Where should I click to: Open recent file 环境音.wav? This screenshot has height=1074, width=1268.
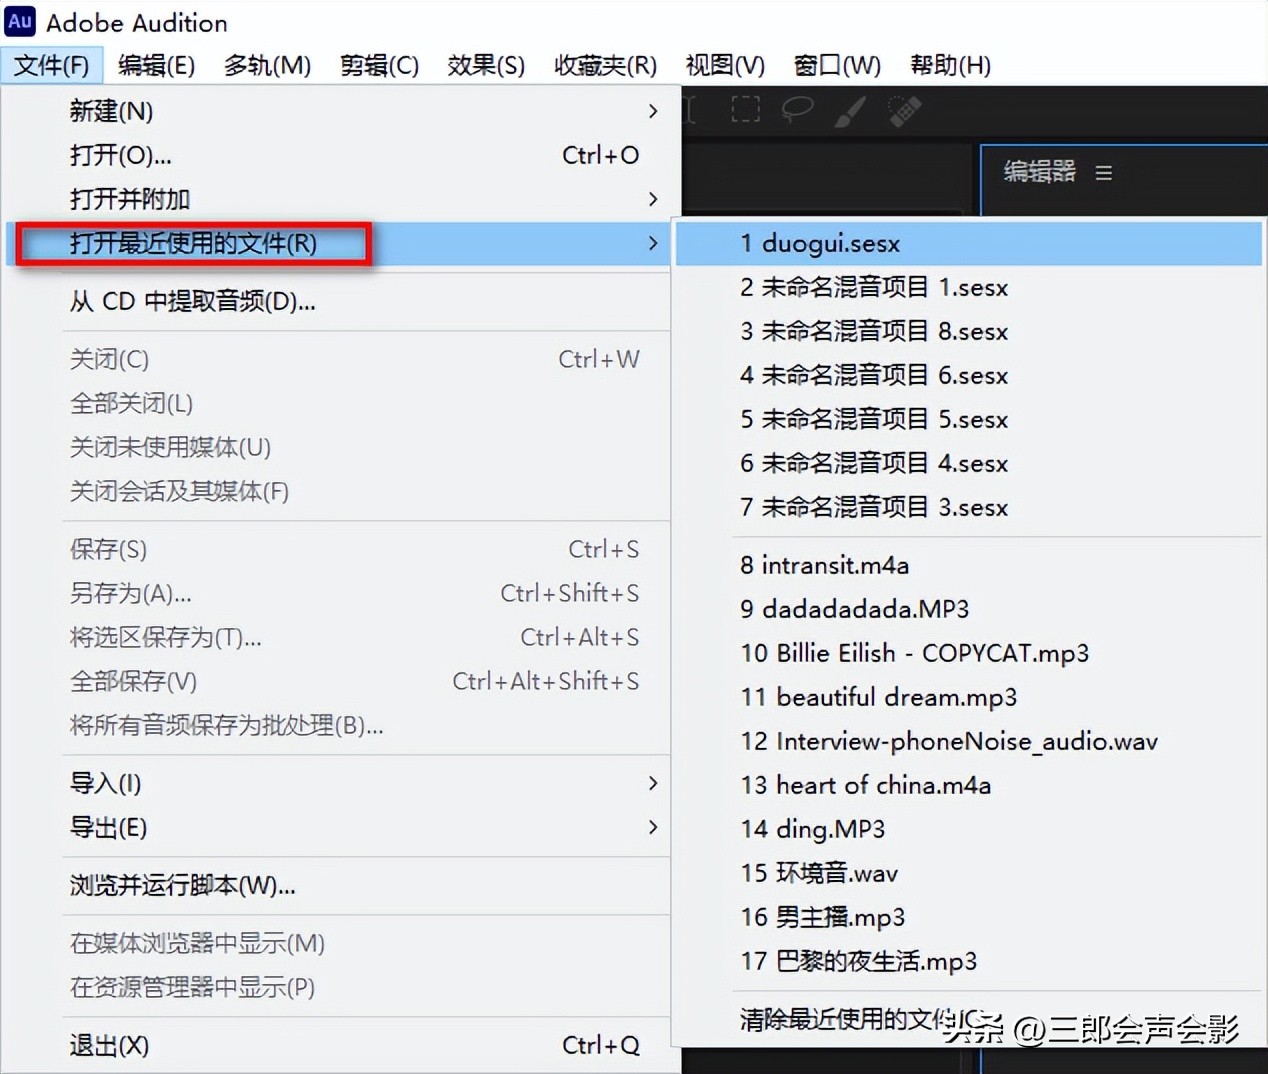pyautogui.click(x=968, y=873)
